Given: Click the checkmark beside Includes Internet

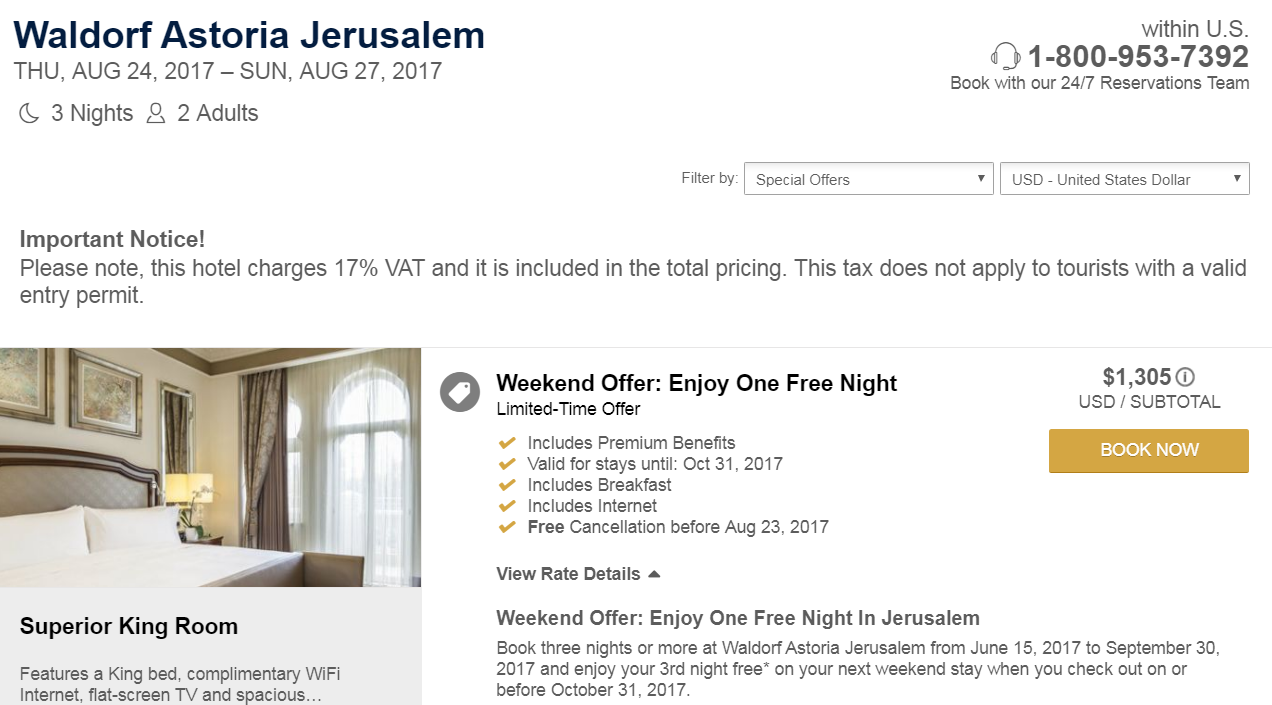Looking at the screenshot, I should pyautogui.click(x=507, y=506).
